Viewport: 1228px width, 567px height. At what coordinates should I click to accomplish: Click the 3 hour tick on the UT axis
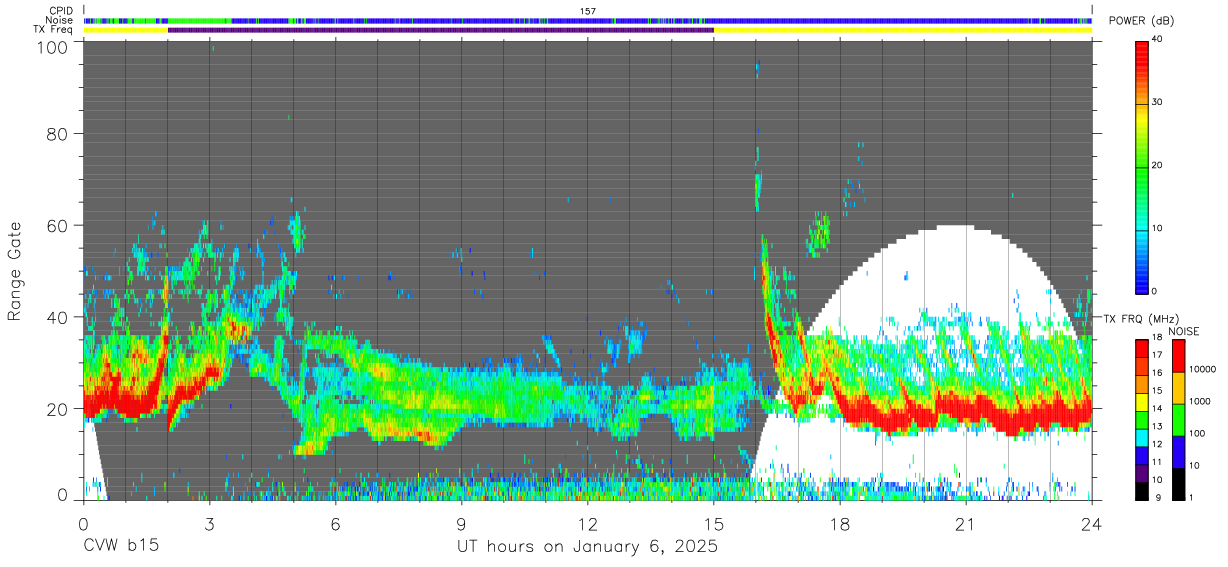(x=210, y=523)
